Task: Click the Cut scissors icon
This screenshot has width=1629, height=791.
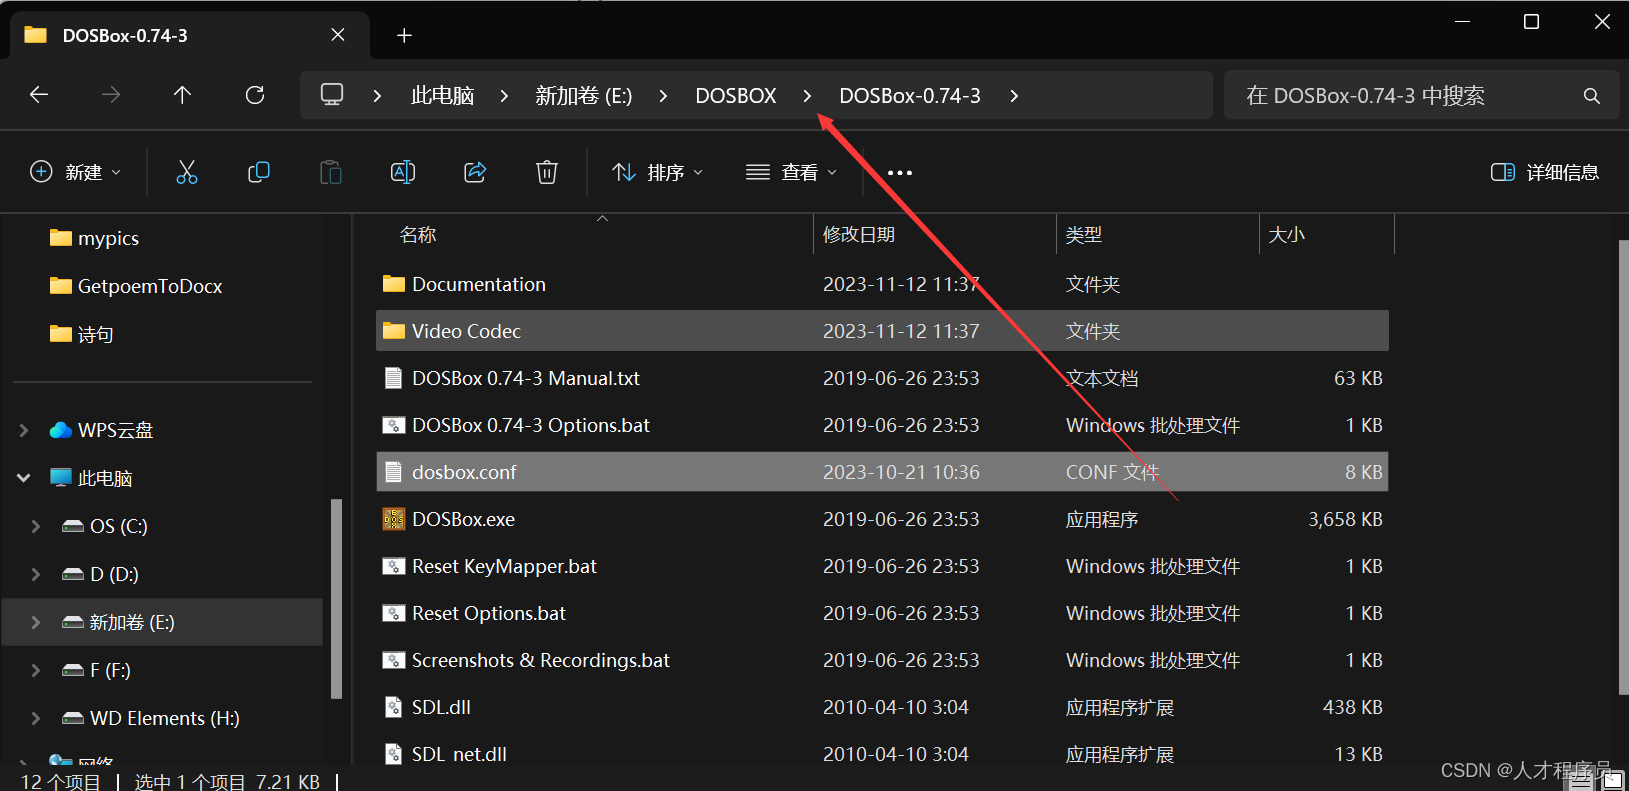Action: click(x=187, y=172)
